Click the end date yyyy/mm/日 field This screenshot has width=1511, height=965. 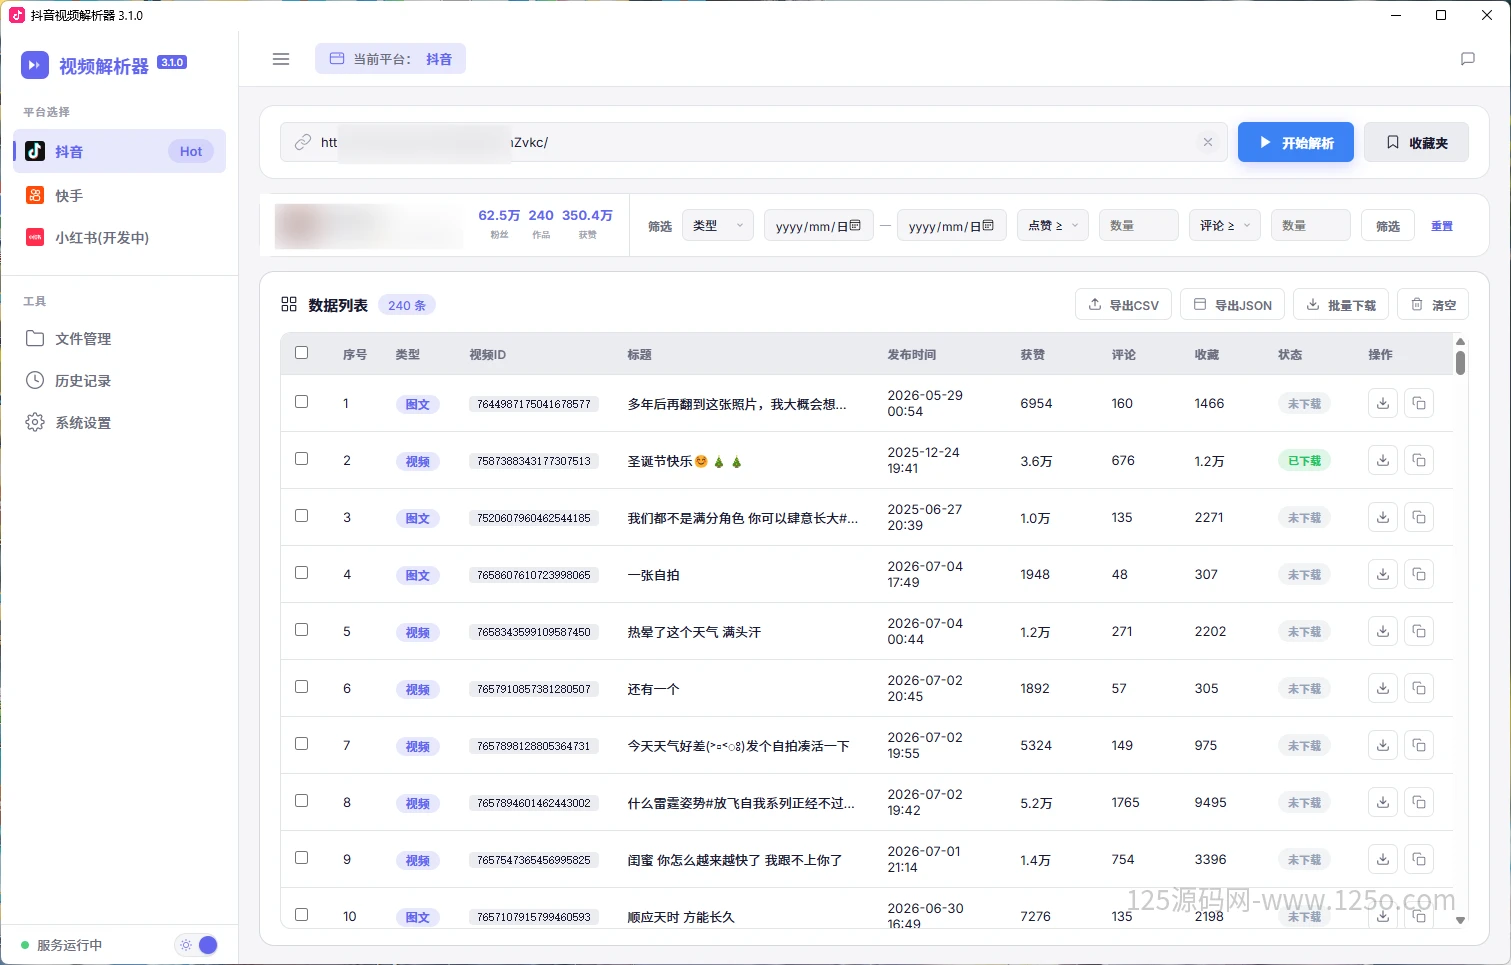tap(952, 226)
